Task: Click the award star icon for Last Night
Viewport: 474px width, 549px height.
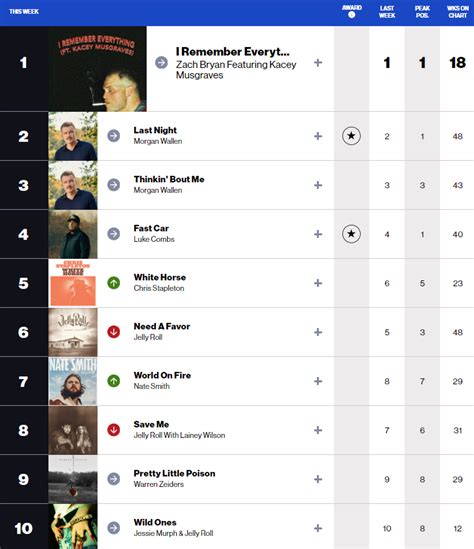Action: [x=351, y=136]
